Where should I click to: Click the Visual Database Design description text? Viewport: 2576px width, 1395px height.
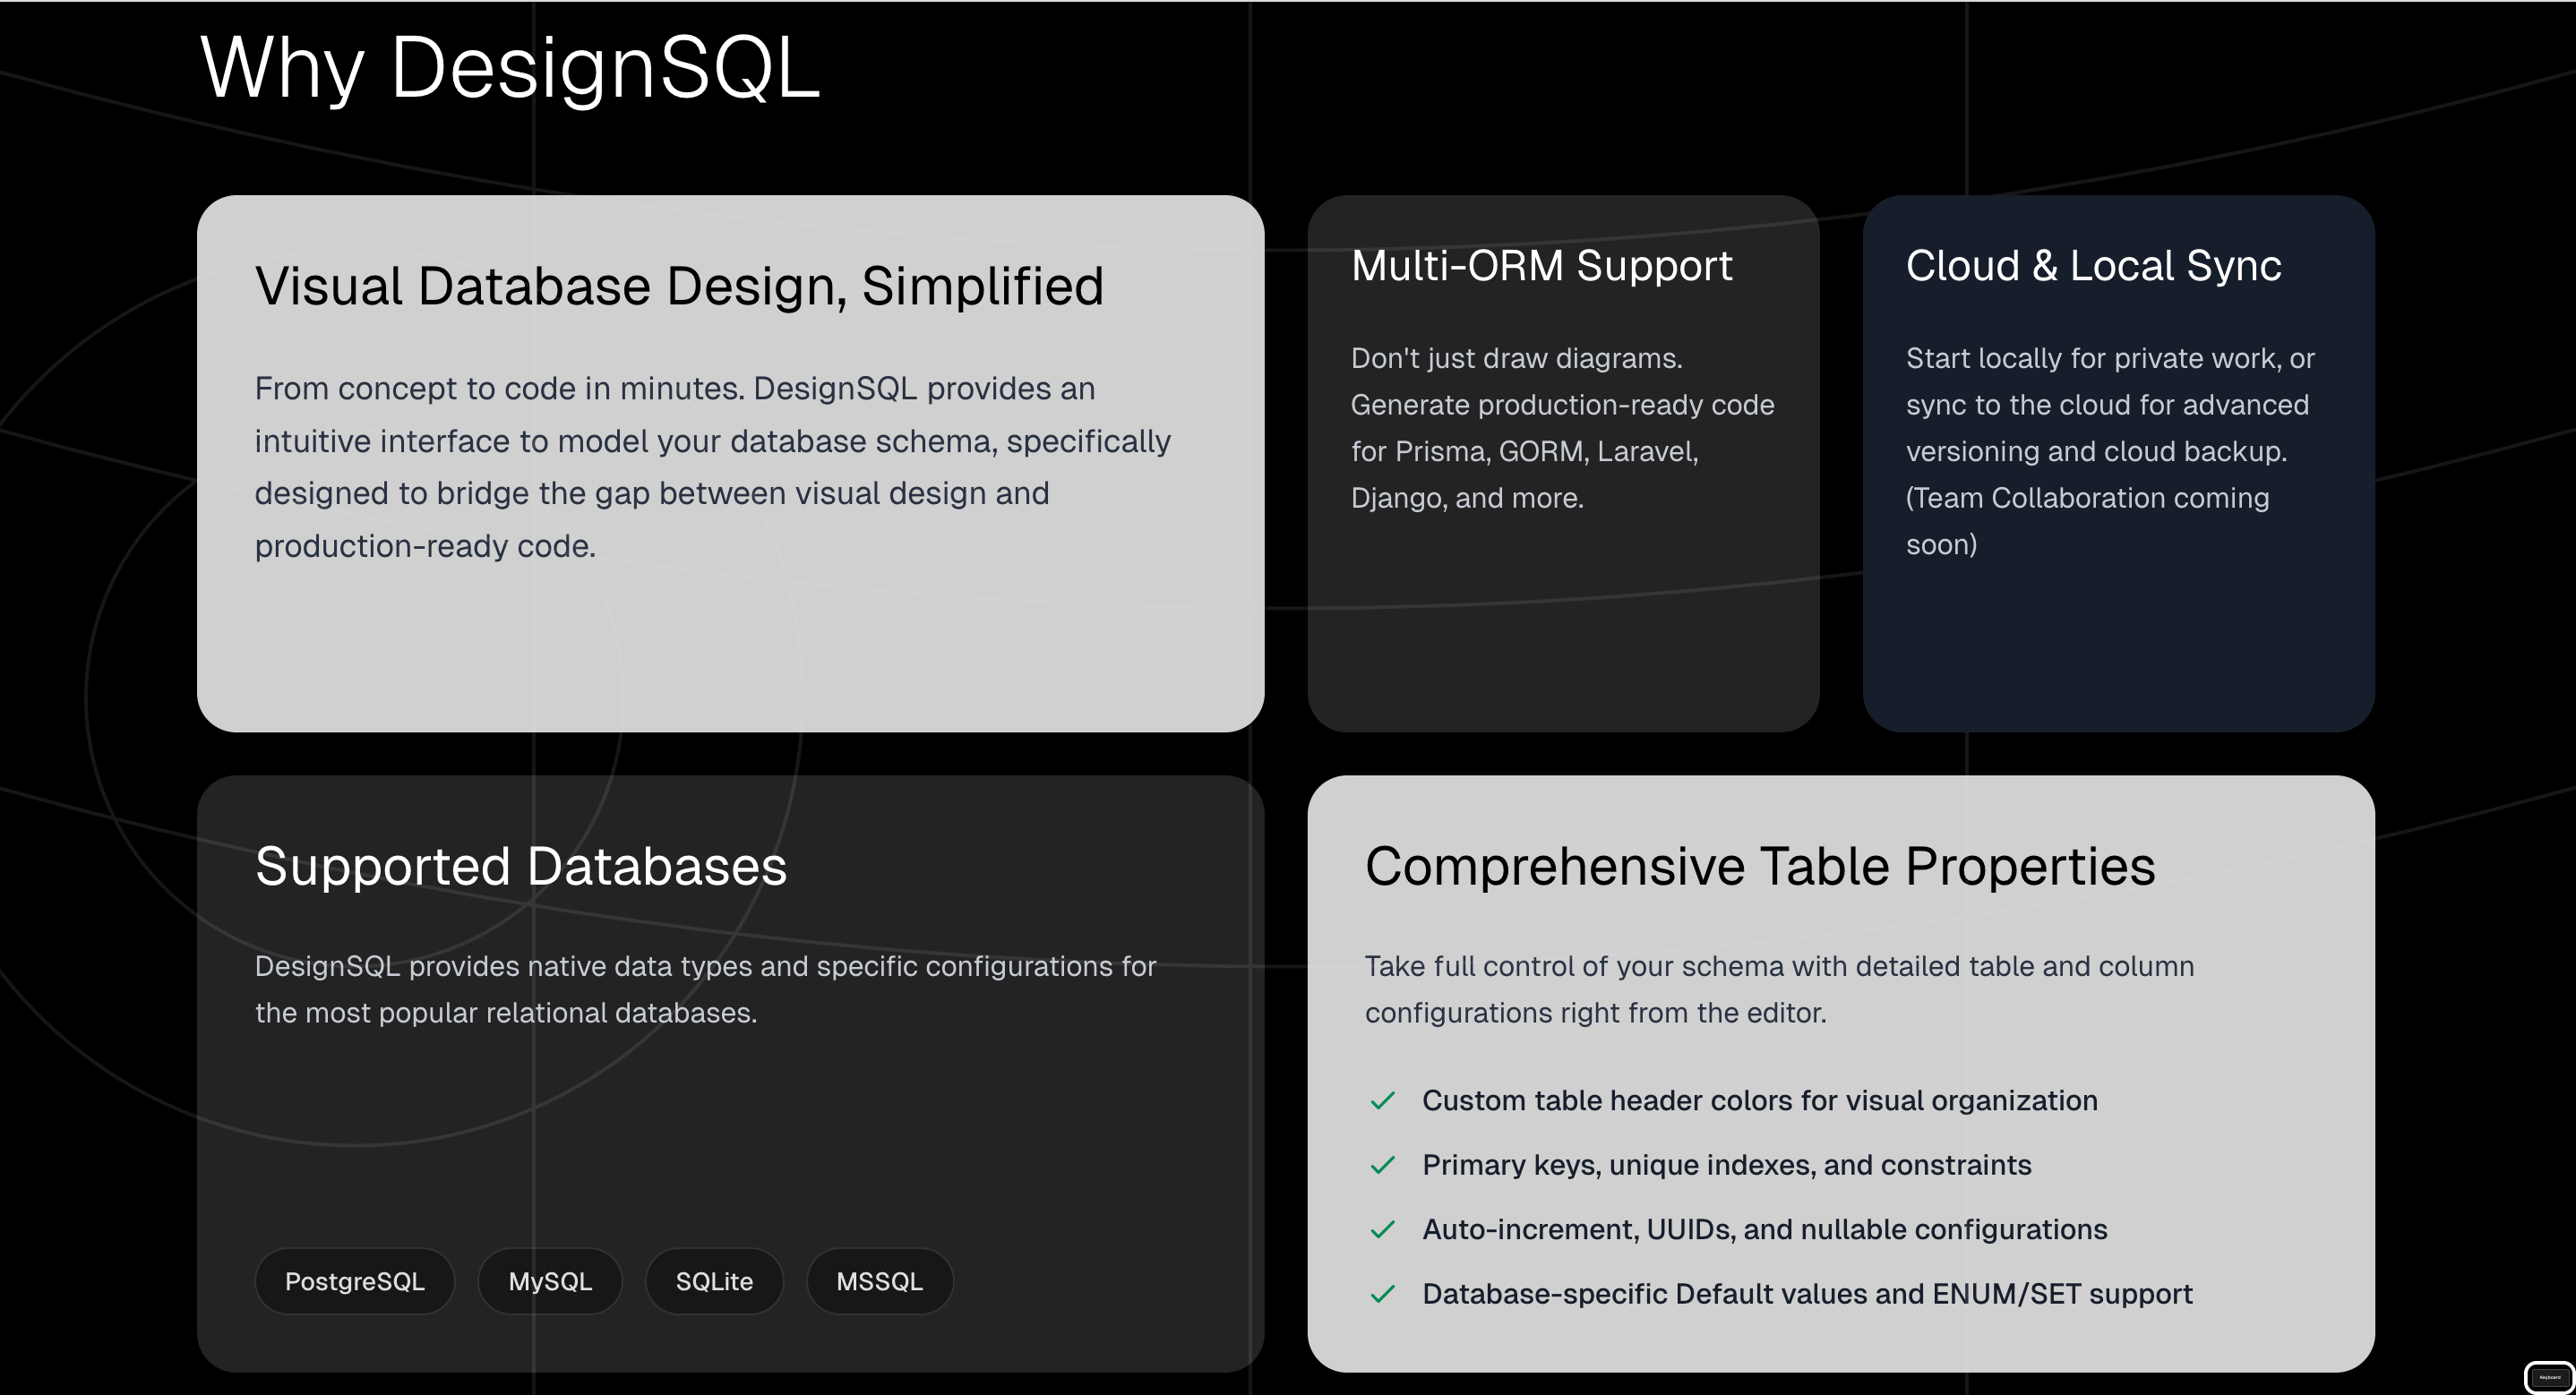pyautogui.click(x=713, y=466)
